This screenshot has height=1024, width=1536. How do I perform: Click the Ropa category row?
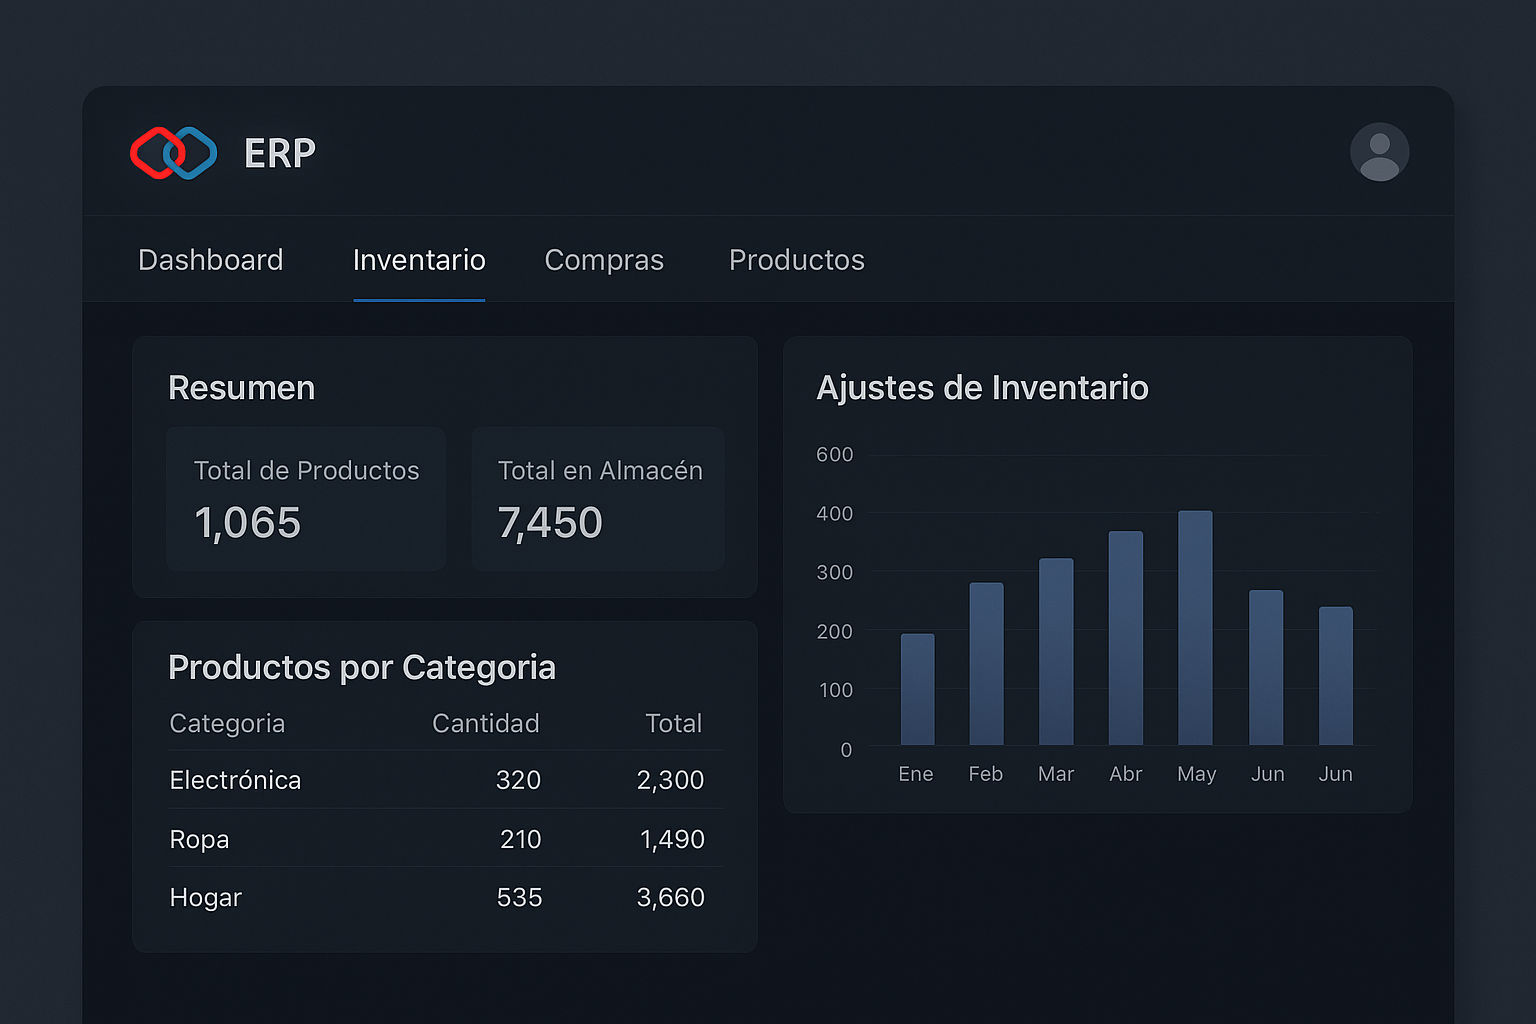tap(199, 839)
